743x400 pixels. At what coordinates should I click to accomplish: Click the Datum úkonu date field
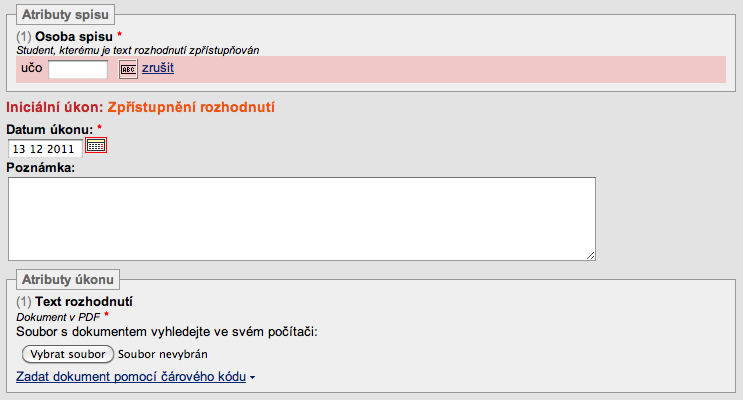point(45,149)
